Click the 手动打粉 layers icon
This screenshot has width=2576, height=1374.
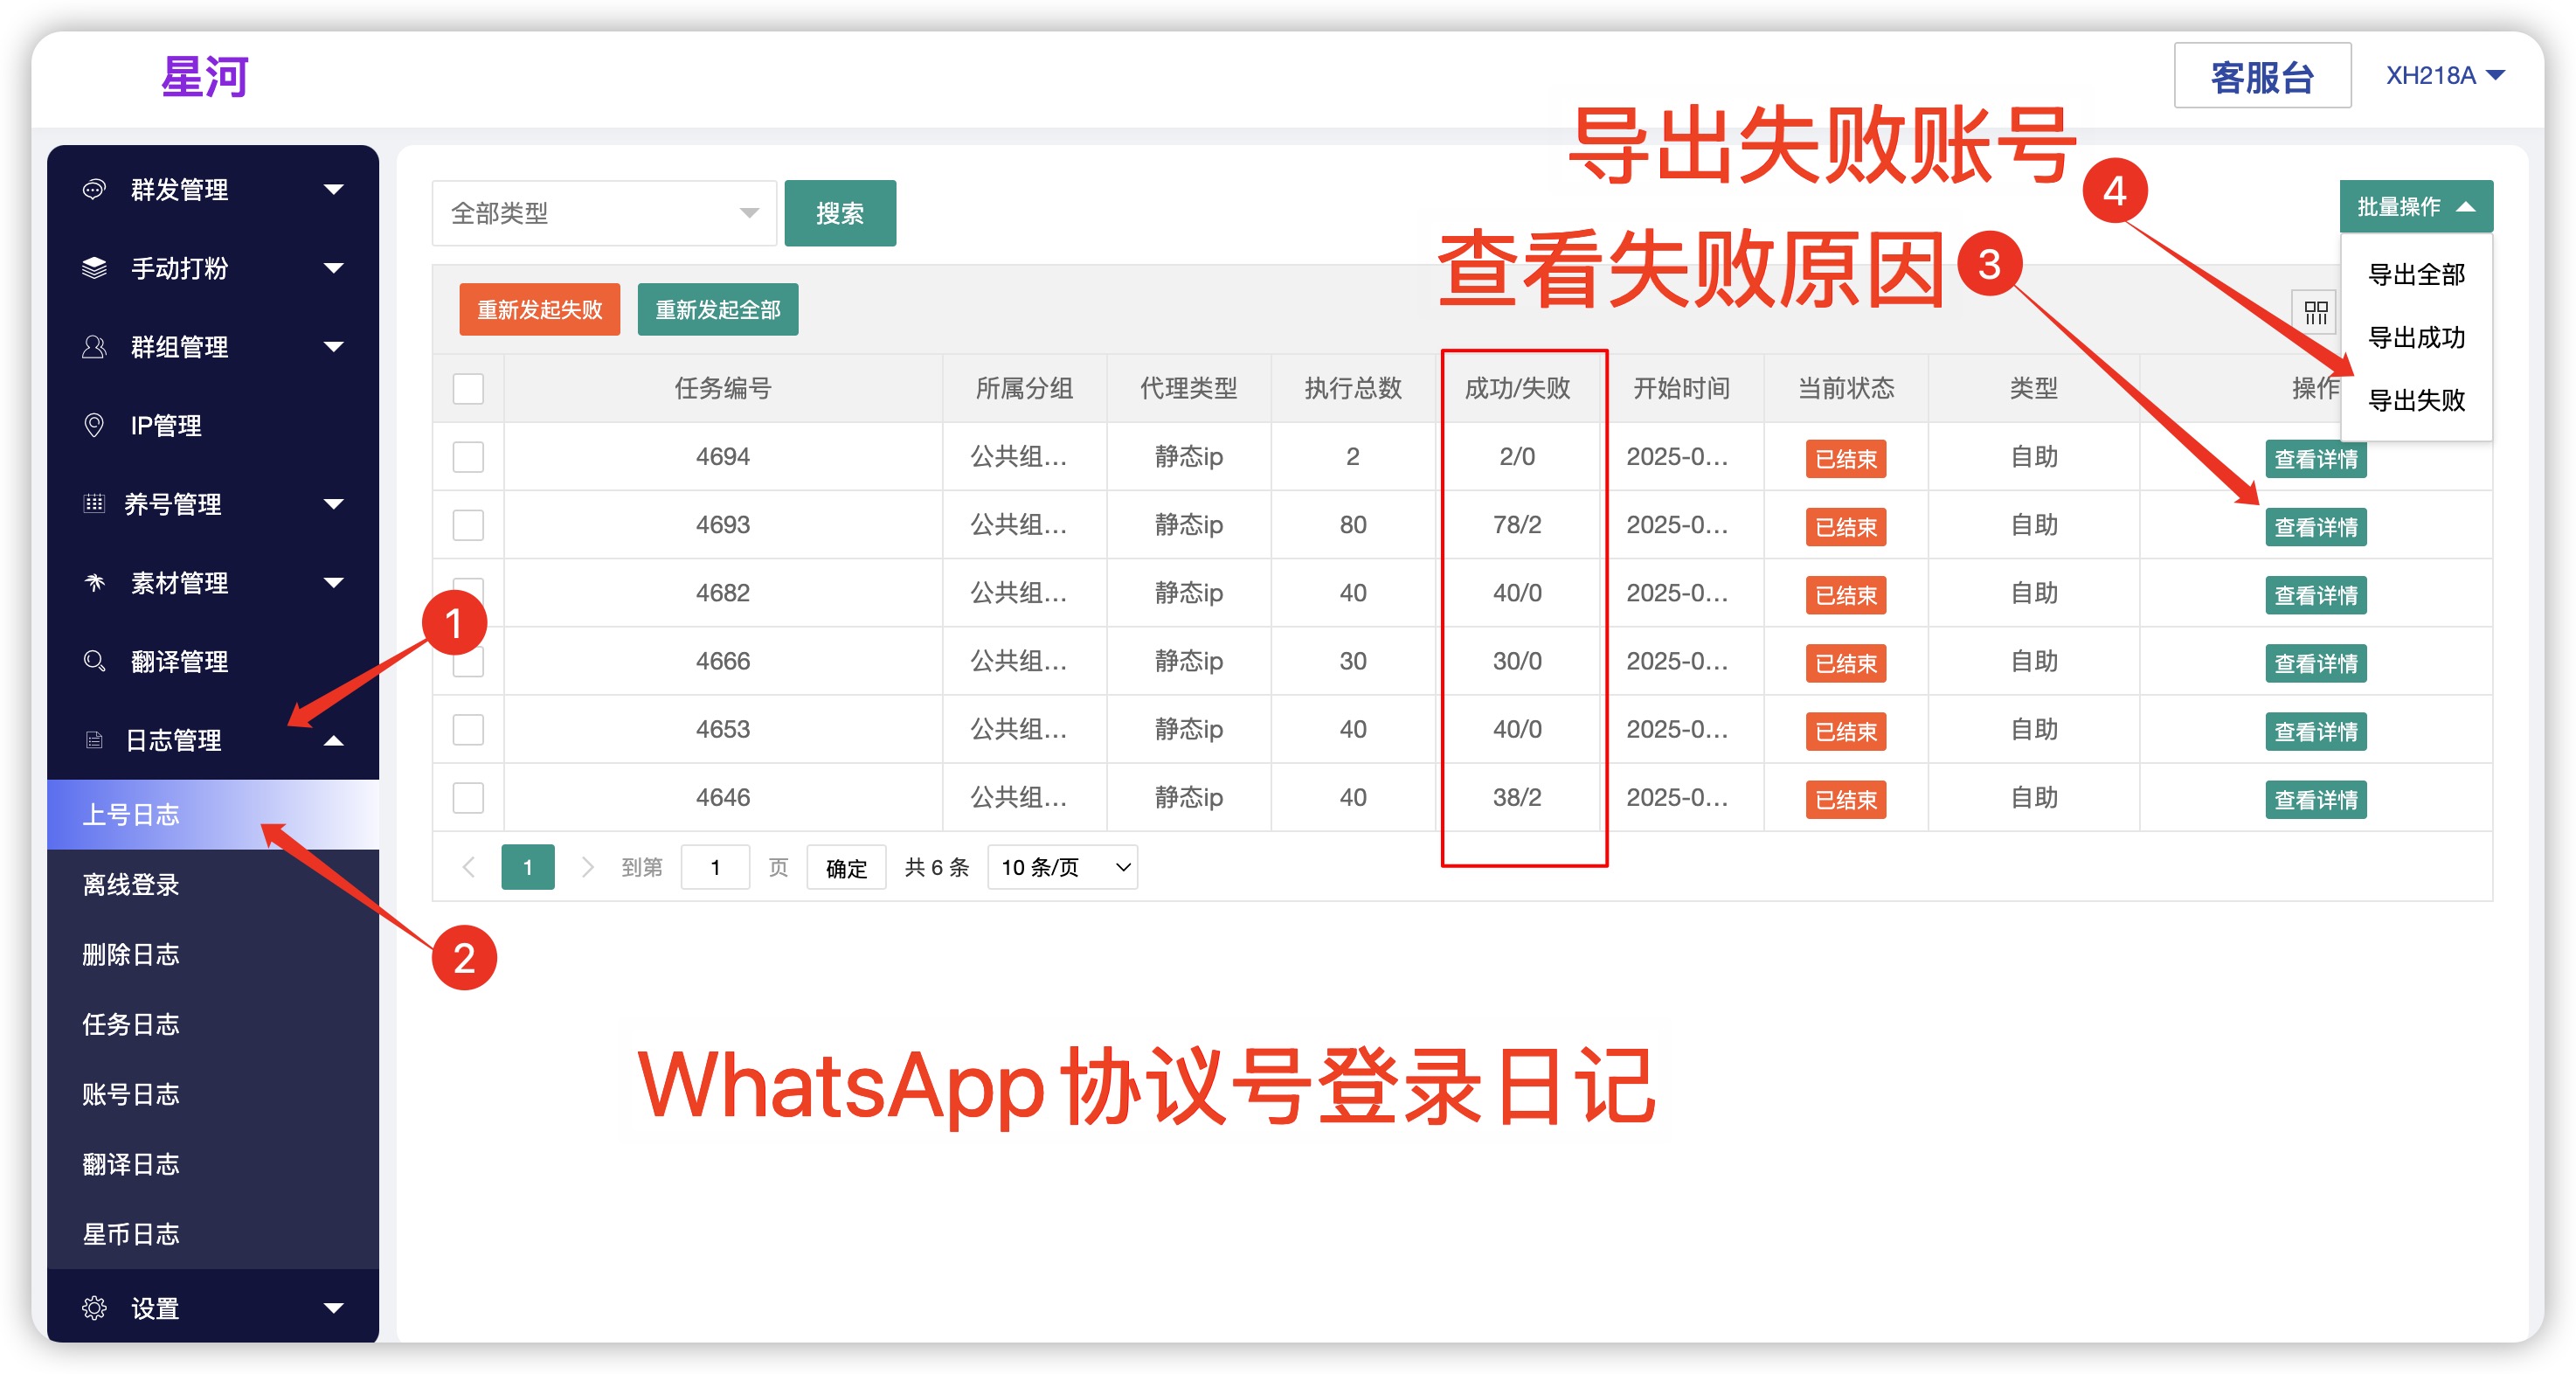pos(94,268)
